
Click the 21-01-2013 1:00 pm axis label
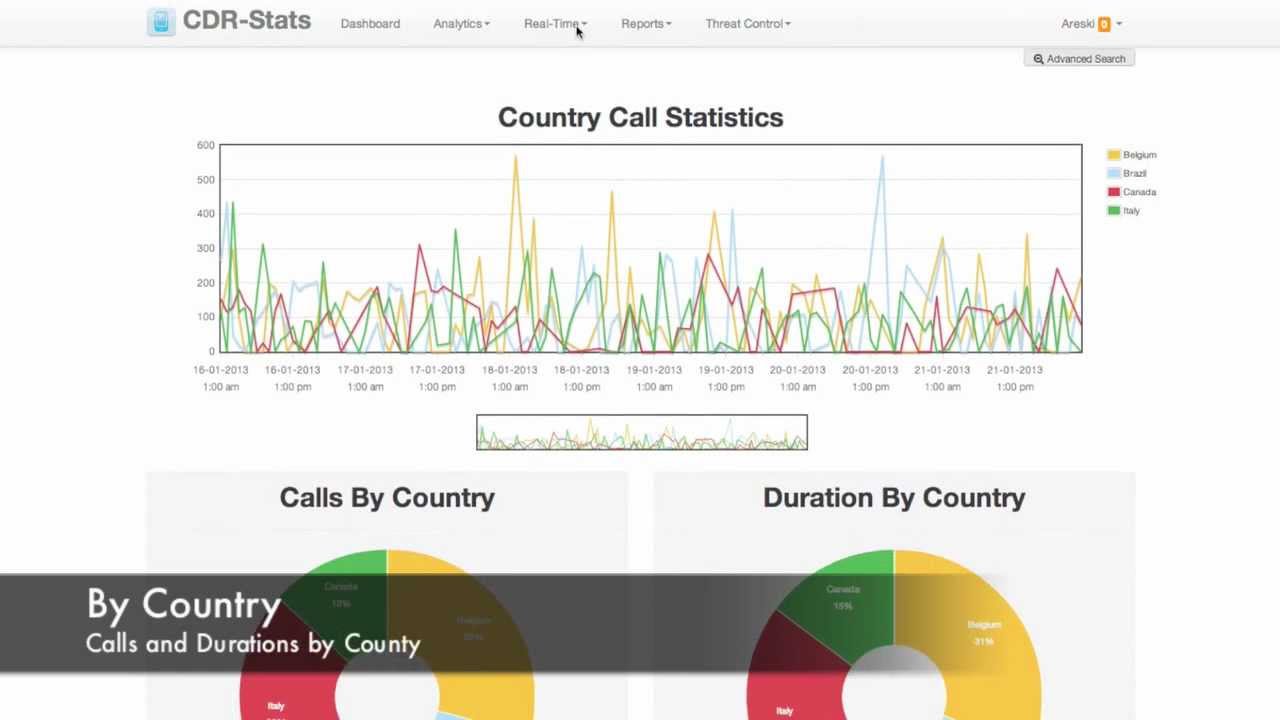[x=1014, y=378]
